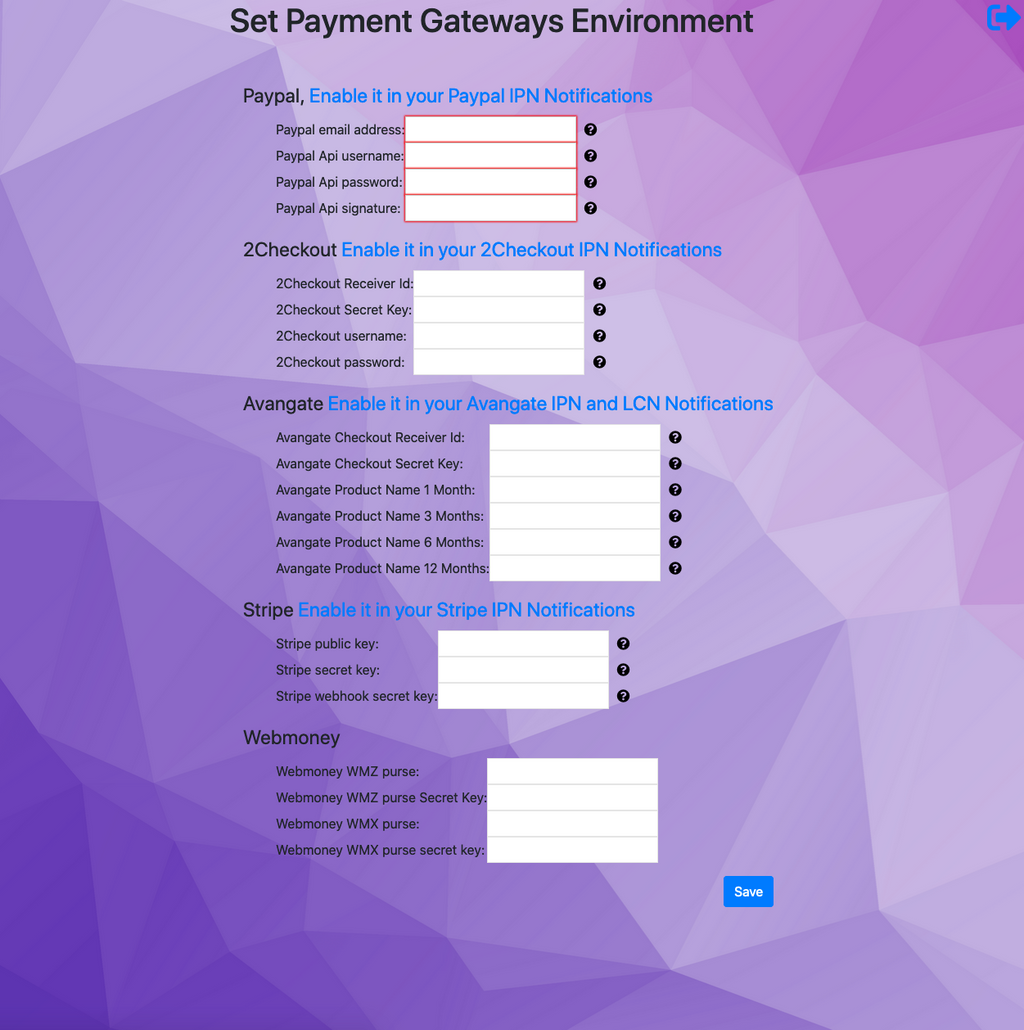This screenshot has width=1024, height=1030.
Task: Focus the Avangate Checkout Secret Key field
Action: [575, 464]
